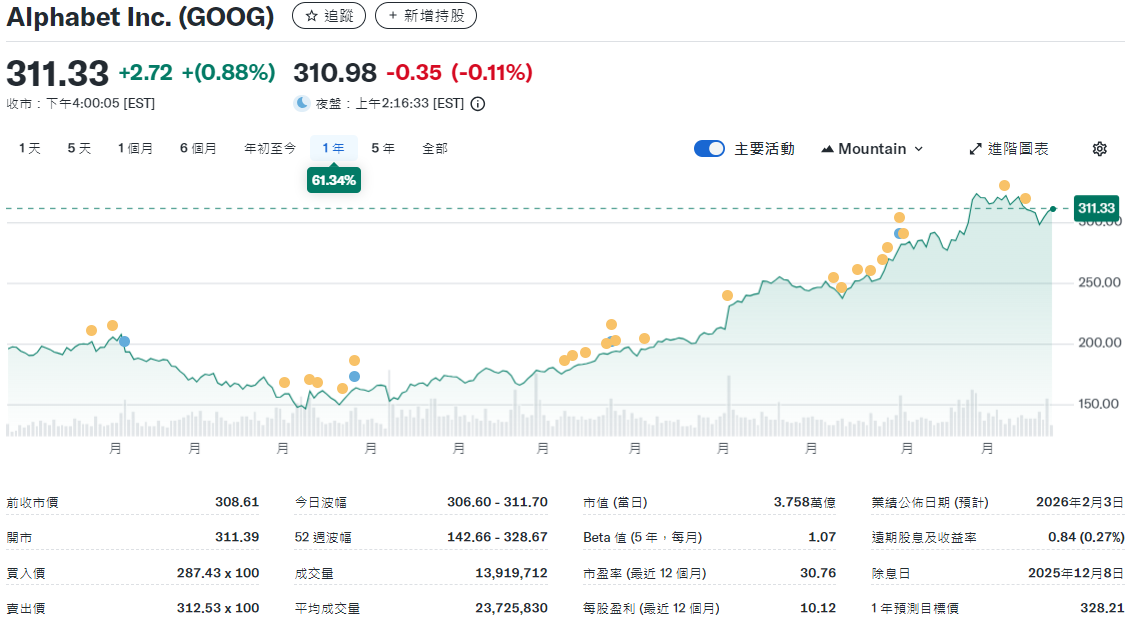Open the info icon next to the 夜盤 time
1135x619 pixels.
[x=478, y=103]
